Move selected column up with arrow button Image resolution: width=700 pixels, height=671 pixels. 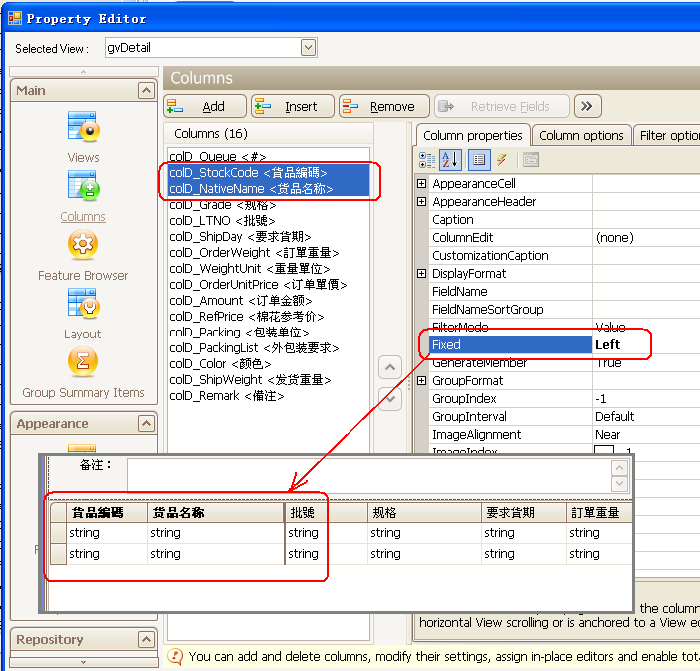pos(390,368)
